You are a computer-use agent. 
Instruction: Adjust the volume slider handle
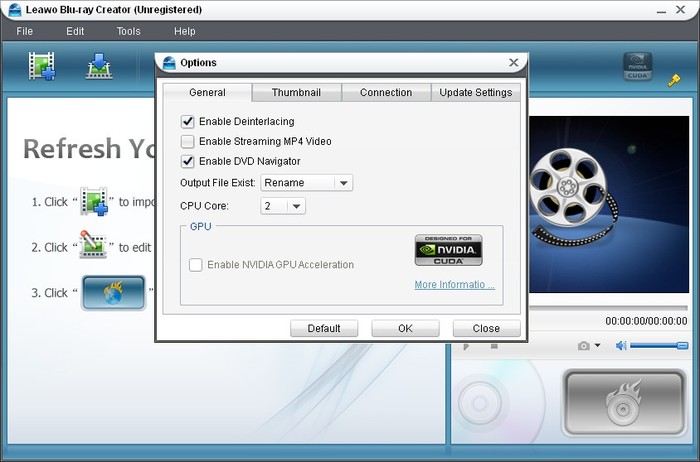coord(682,346)
